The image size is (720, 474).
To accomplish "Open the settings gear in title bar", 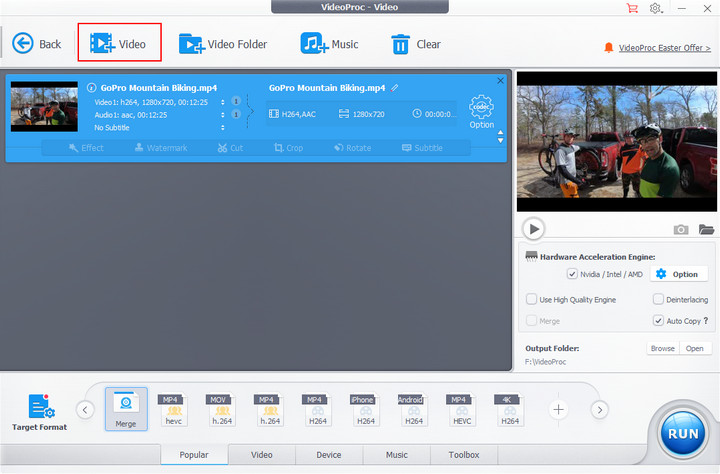I will point(655,8).
